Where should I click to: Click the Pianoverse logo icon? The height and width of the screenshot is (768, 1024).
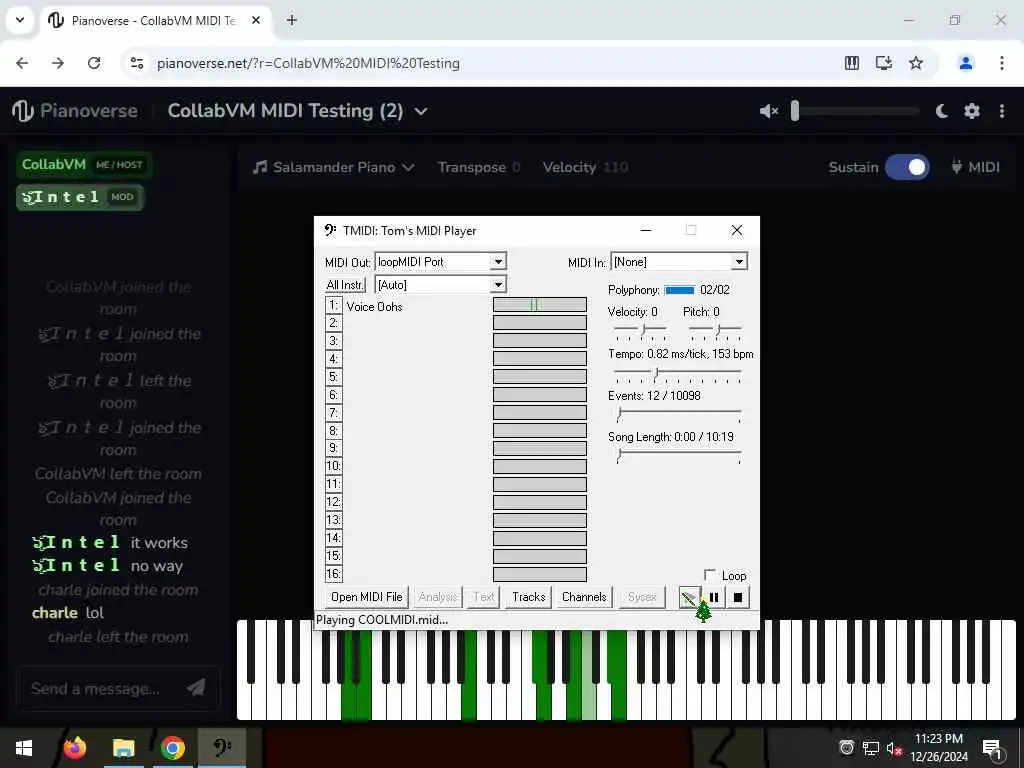[23, 111]
